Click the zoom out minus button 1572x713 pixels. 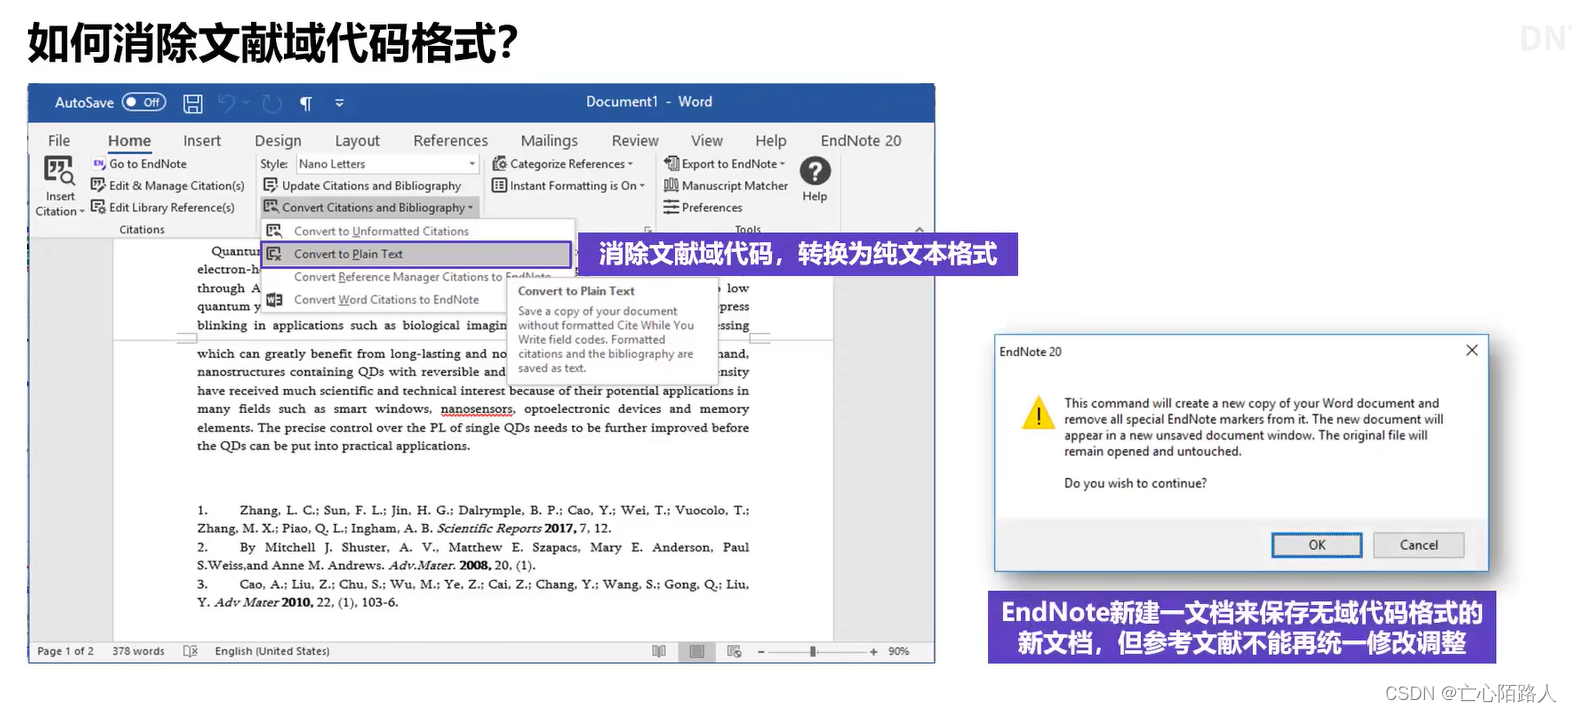(761, 652)
